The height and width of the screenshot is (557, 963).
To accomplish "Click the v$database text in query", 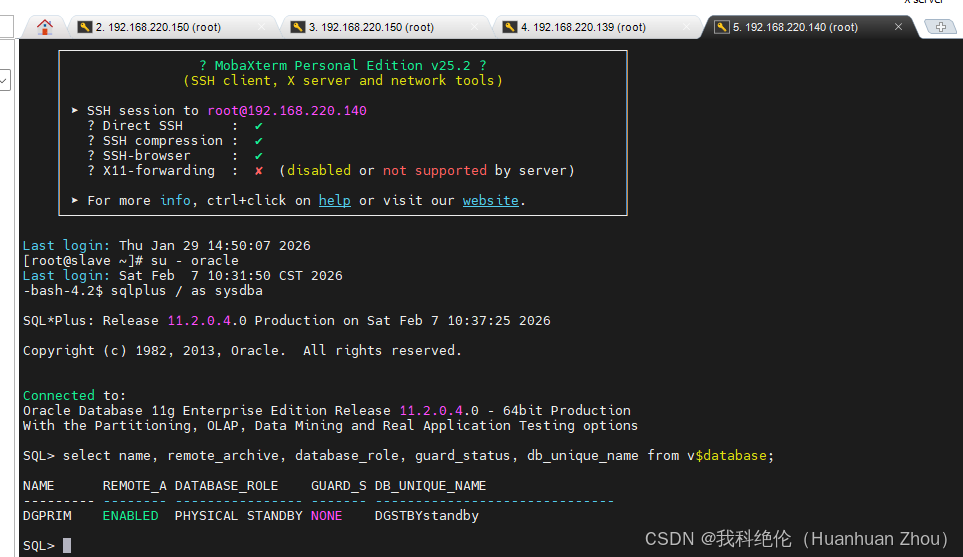I will pos(727,456).
